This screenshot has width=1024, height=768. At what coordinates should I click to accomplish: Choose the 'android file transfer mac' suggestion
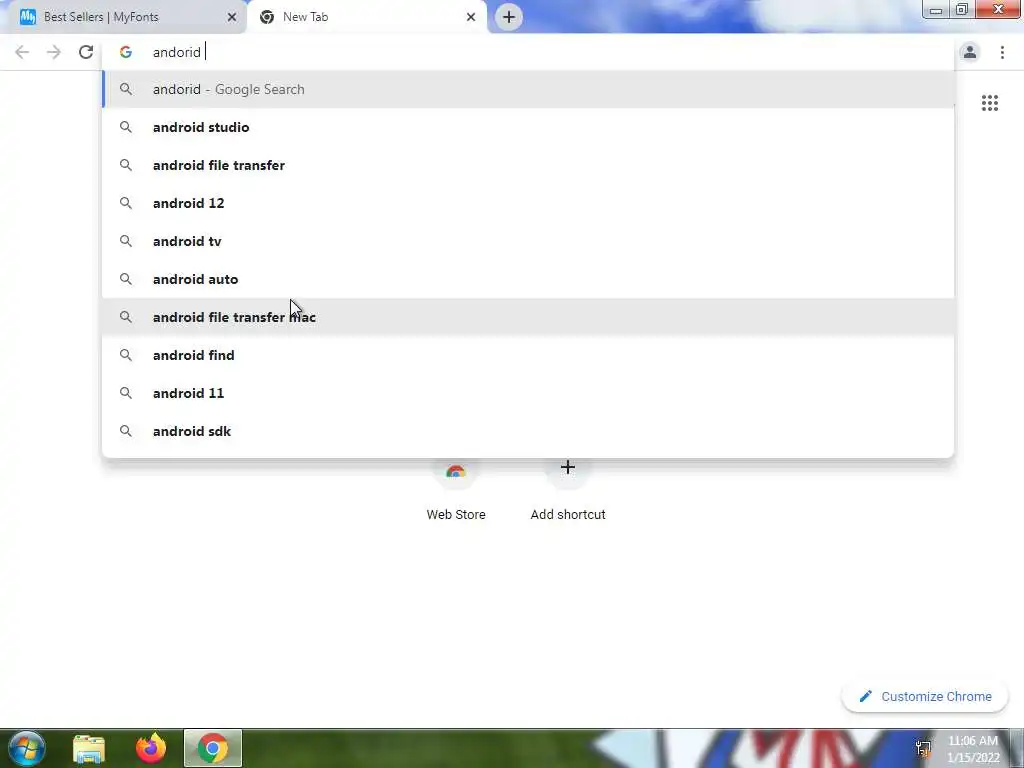coord(528,317)
